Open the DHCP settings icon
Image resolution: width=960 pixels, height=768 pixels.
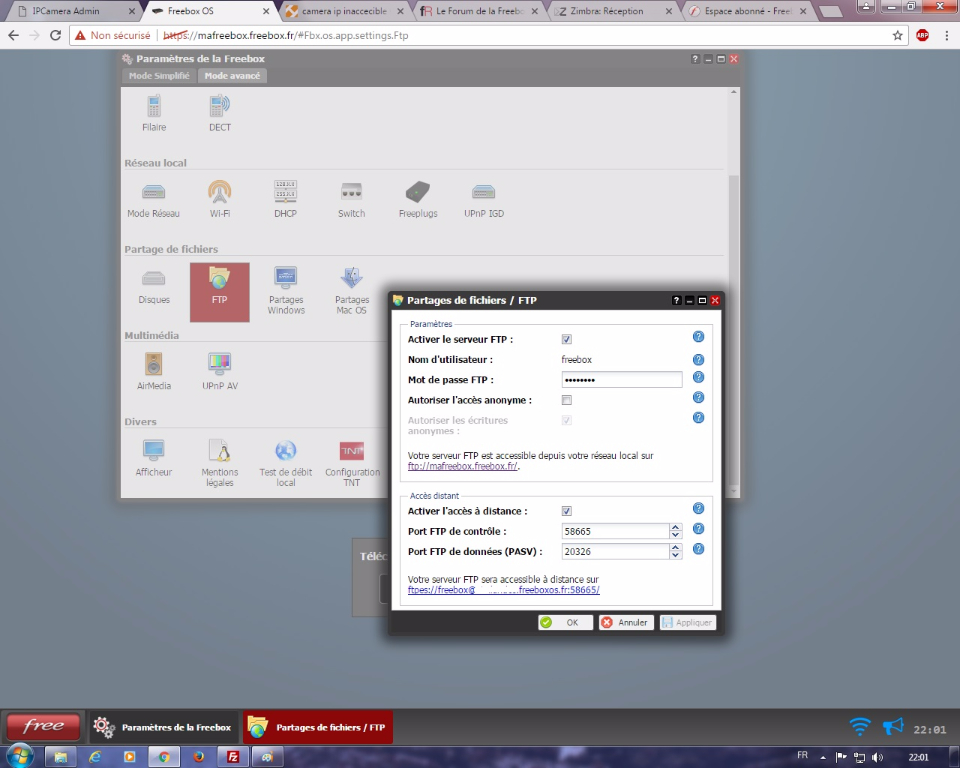click(x=285, y=200)
